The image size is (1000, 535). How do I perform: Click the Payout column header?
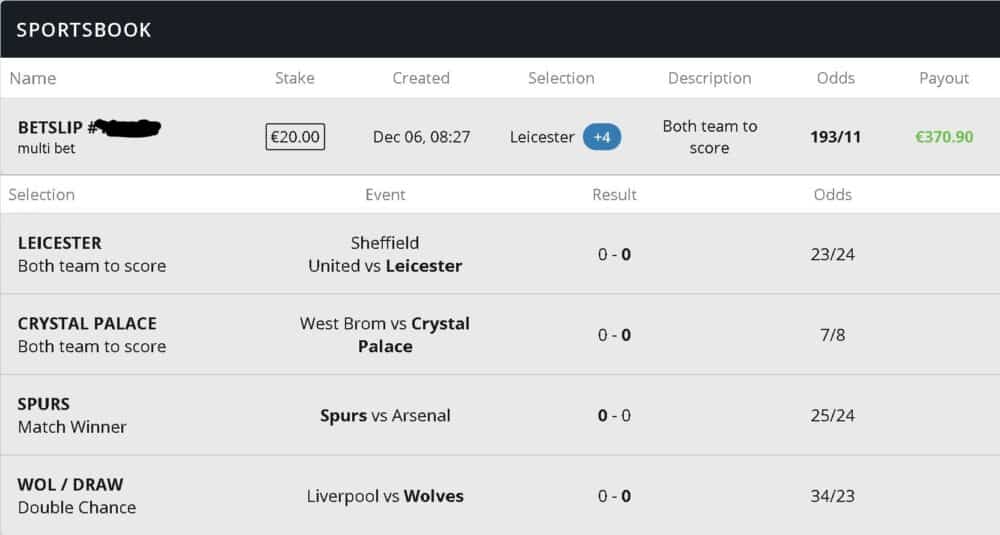coord(944,78)
